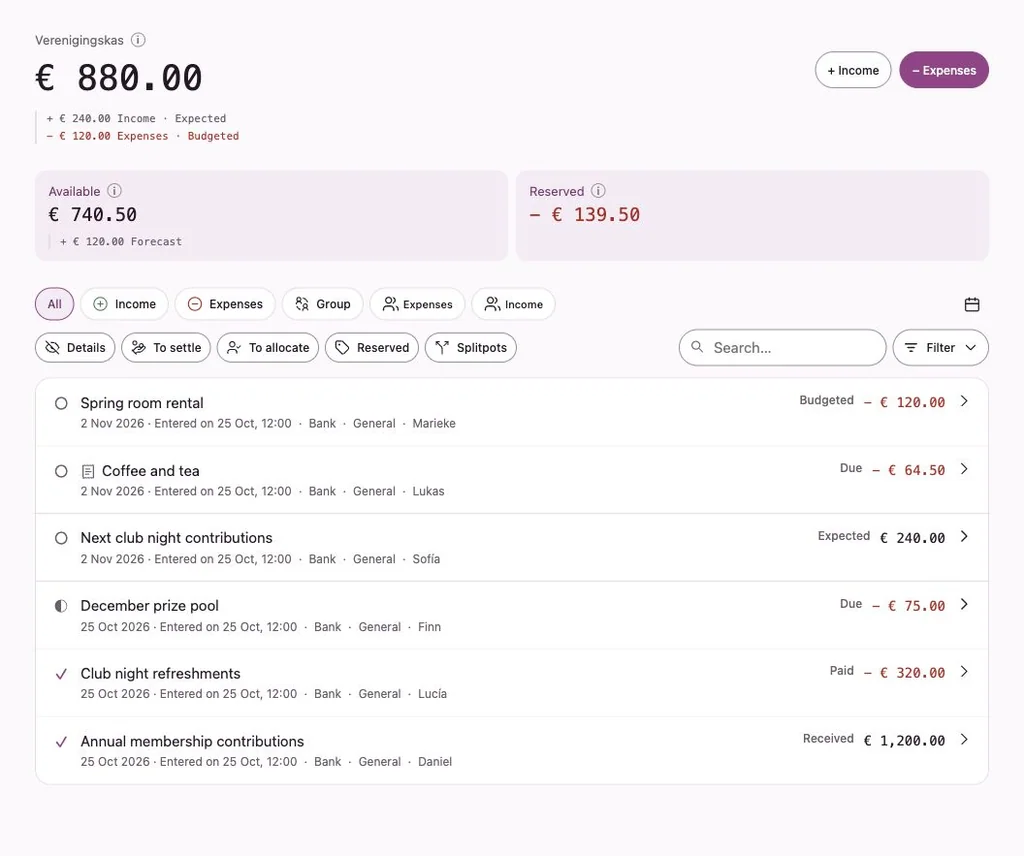Select the Group tab
Viewport: 1024px width, 856px height.
point(323,304)
